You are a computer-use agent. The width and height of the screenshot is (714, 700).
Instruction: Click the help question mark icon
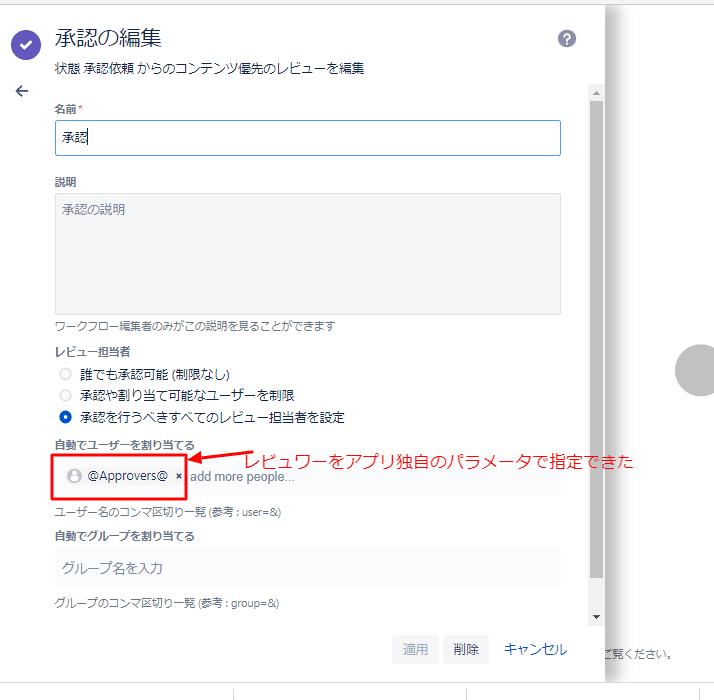pos(566,39)
